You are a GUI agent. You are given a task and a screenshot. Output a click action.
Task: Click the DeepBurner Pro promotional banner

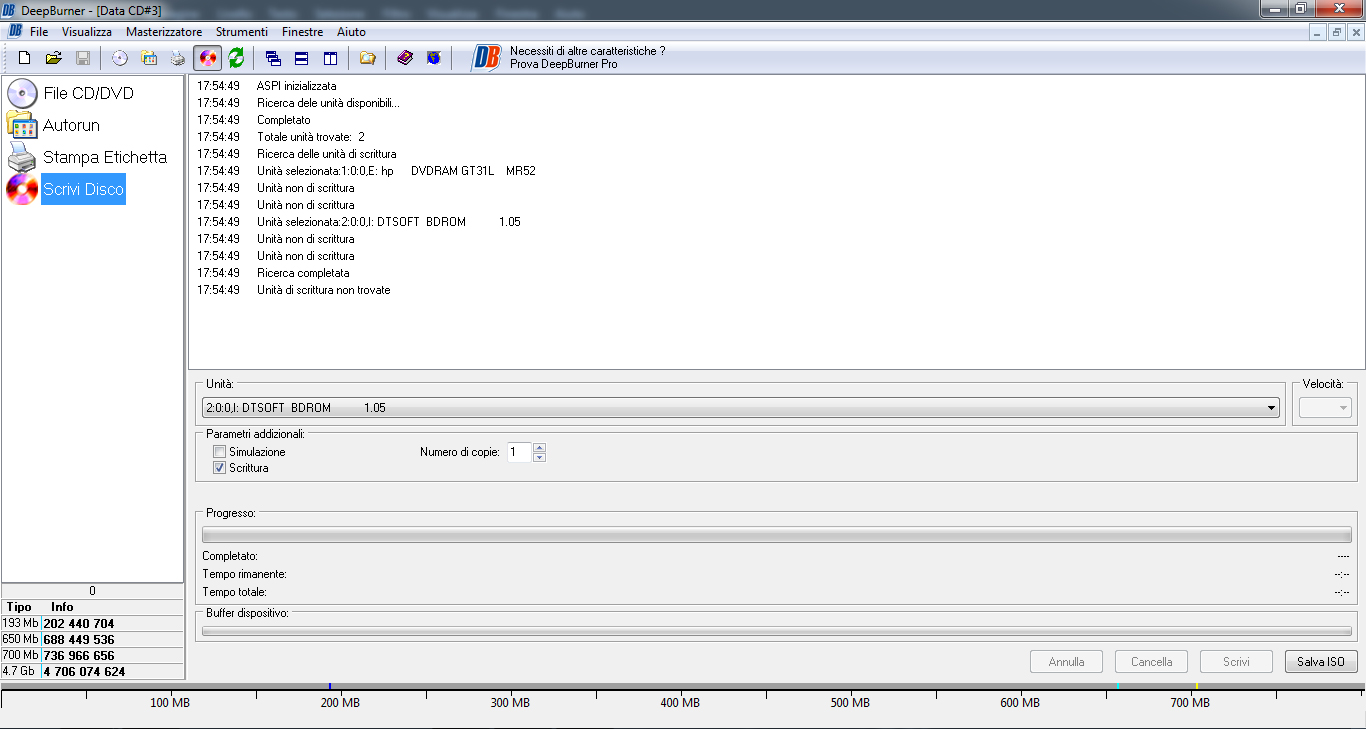coord(570,57)
